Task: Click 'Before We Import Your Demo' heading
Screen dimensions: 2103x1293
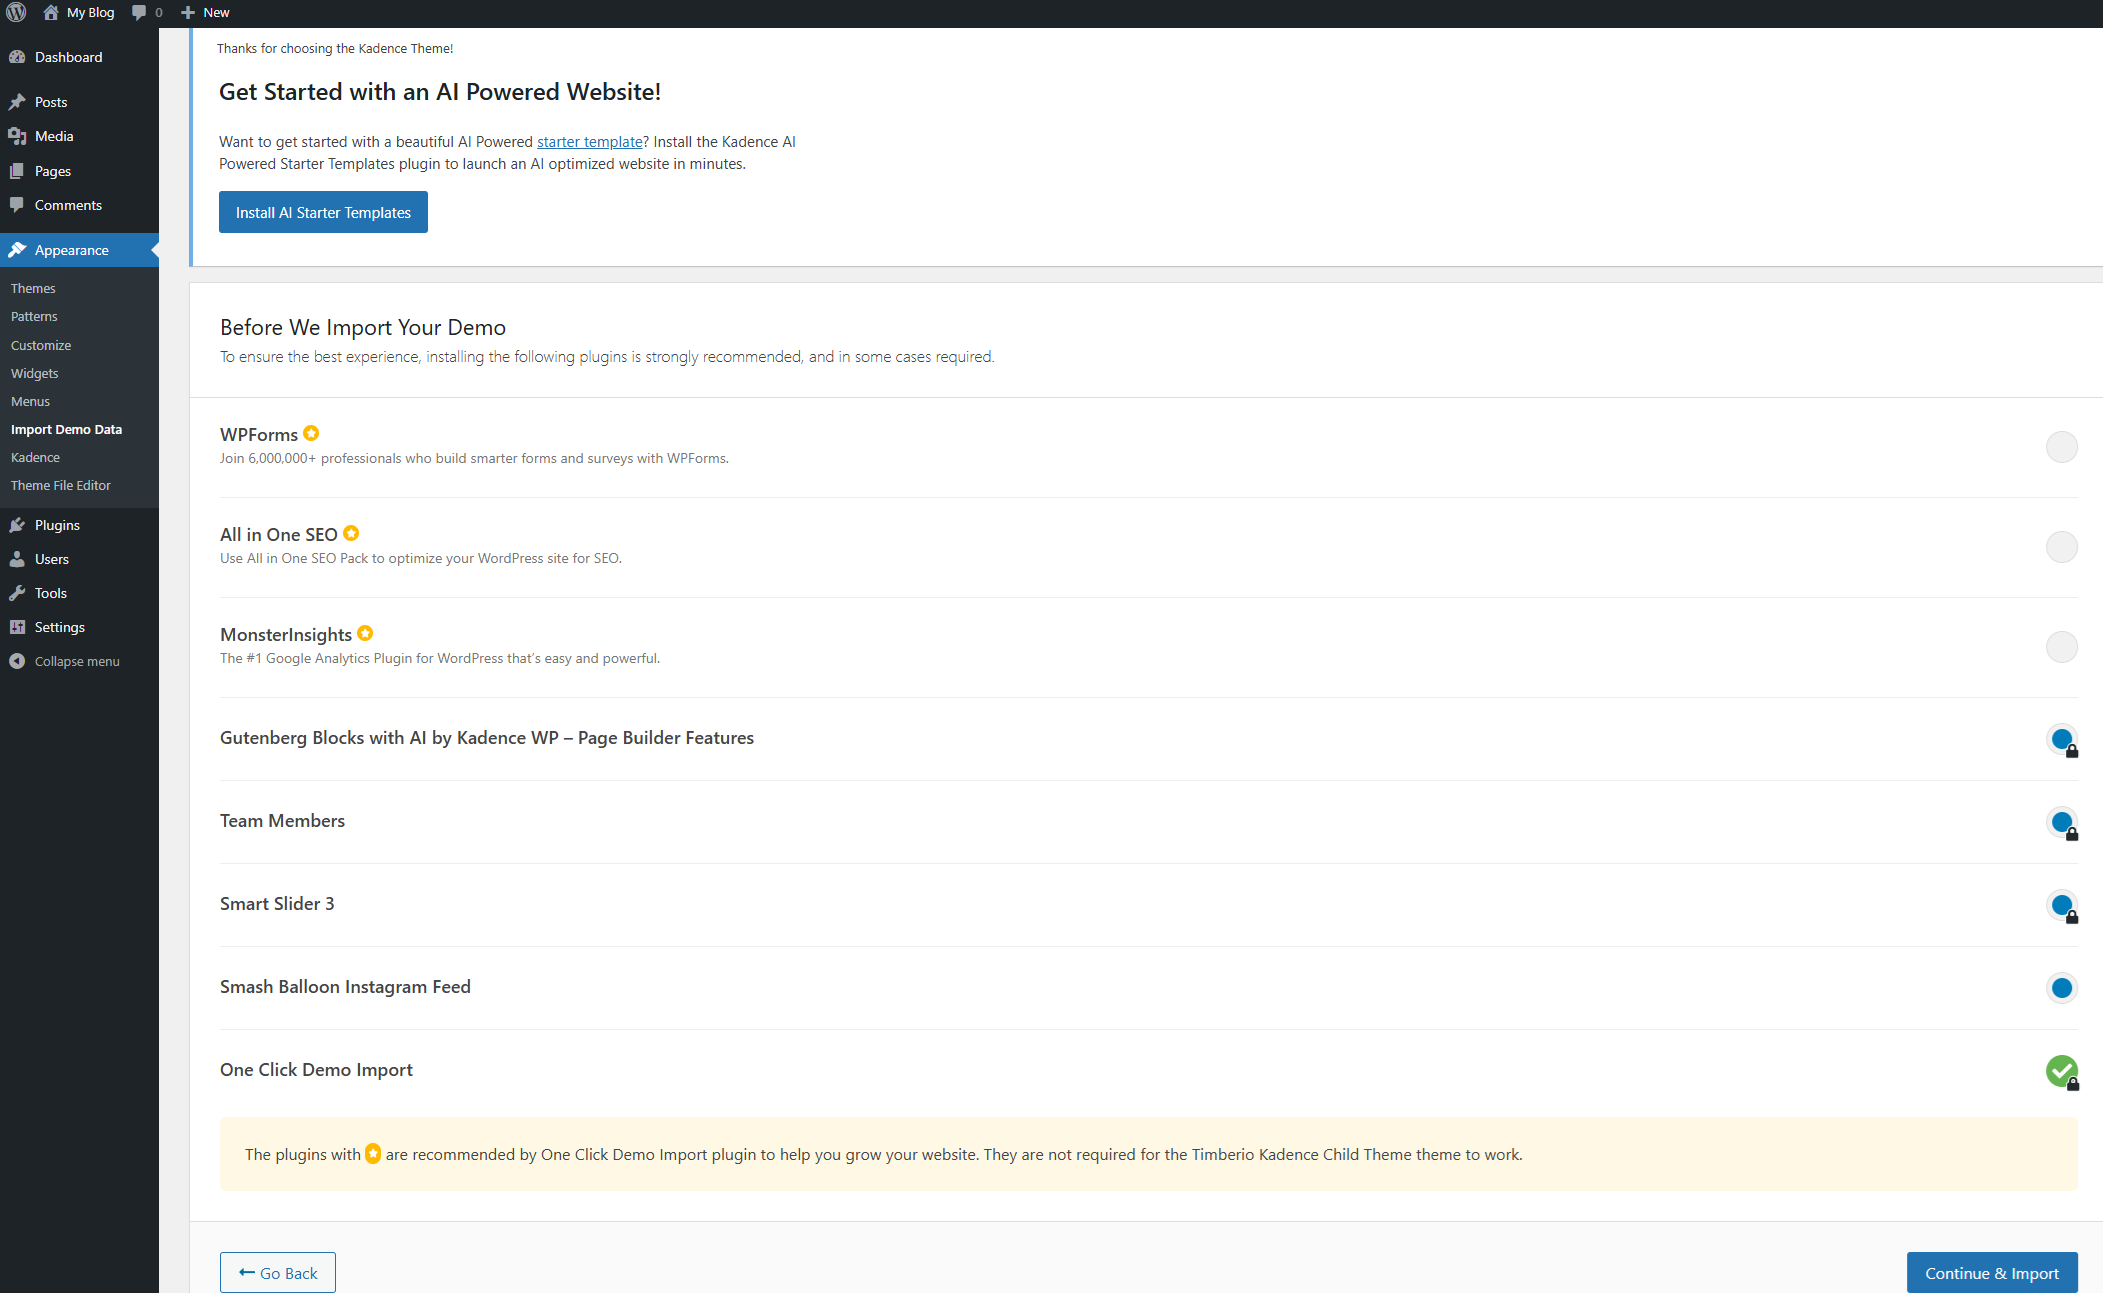Action: click(363, 327)
